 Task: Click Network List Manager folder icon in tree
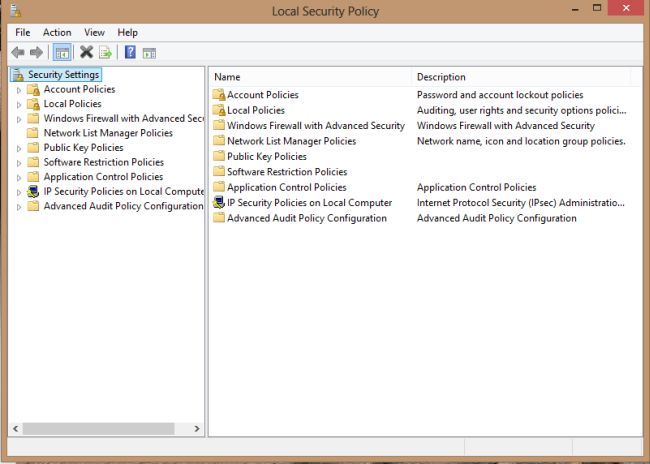coord(33,133)
